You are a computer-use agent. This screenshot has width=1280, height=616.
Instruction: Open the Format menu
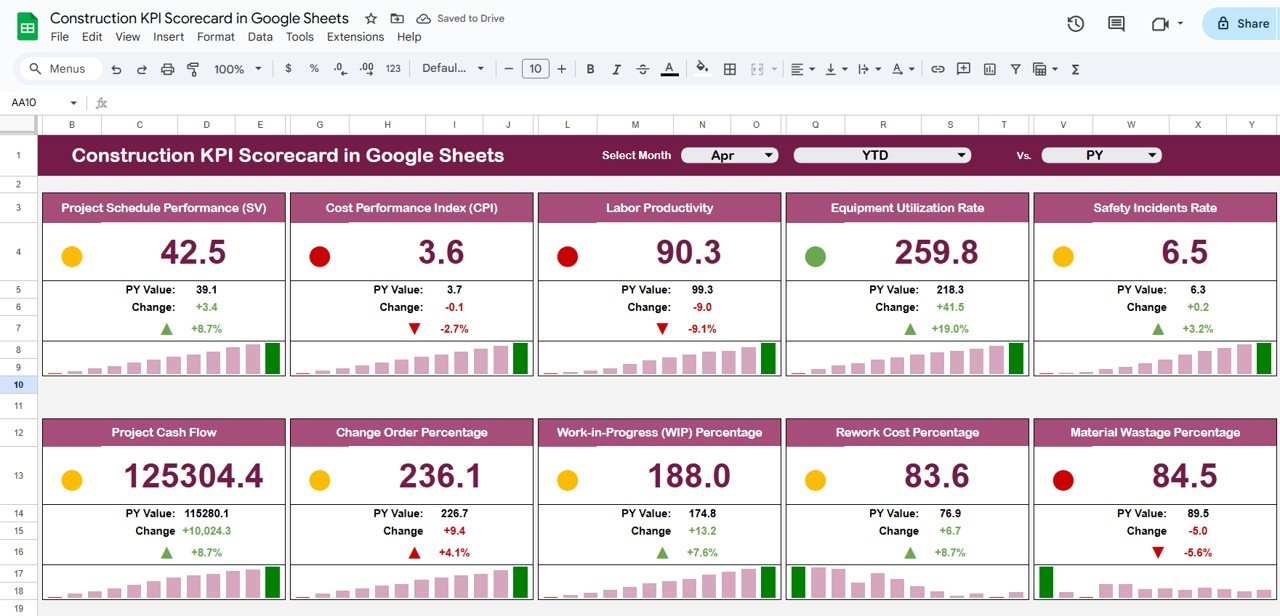[215, 37]
